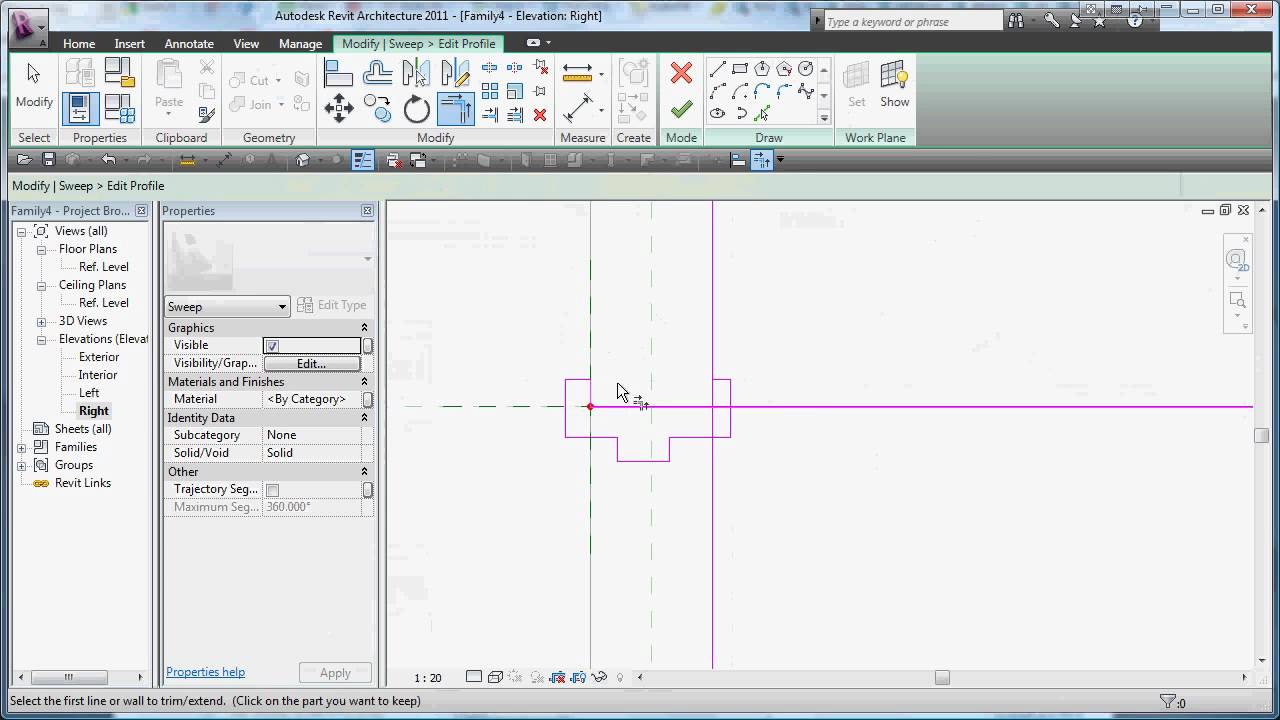
Task: Close the Properties palette
Action: pos(367,211)
